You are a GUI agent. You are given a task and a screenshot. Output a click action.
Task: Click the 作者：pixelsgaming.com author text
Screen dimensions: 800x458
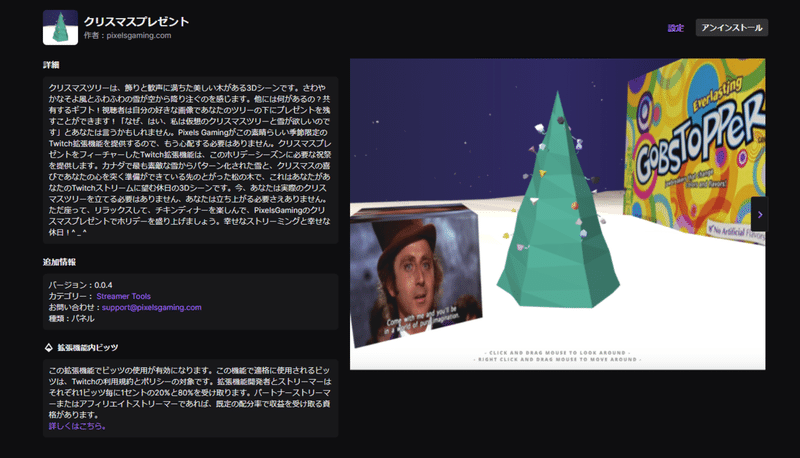point(128,36)
